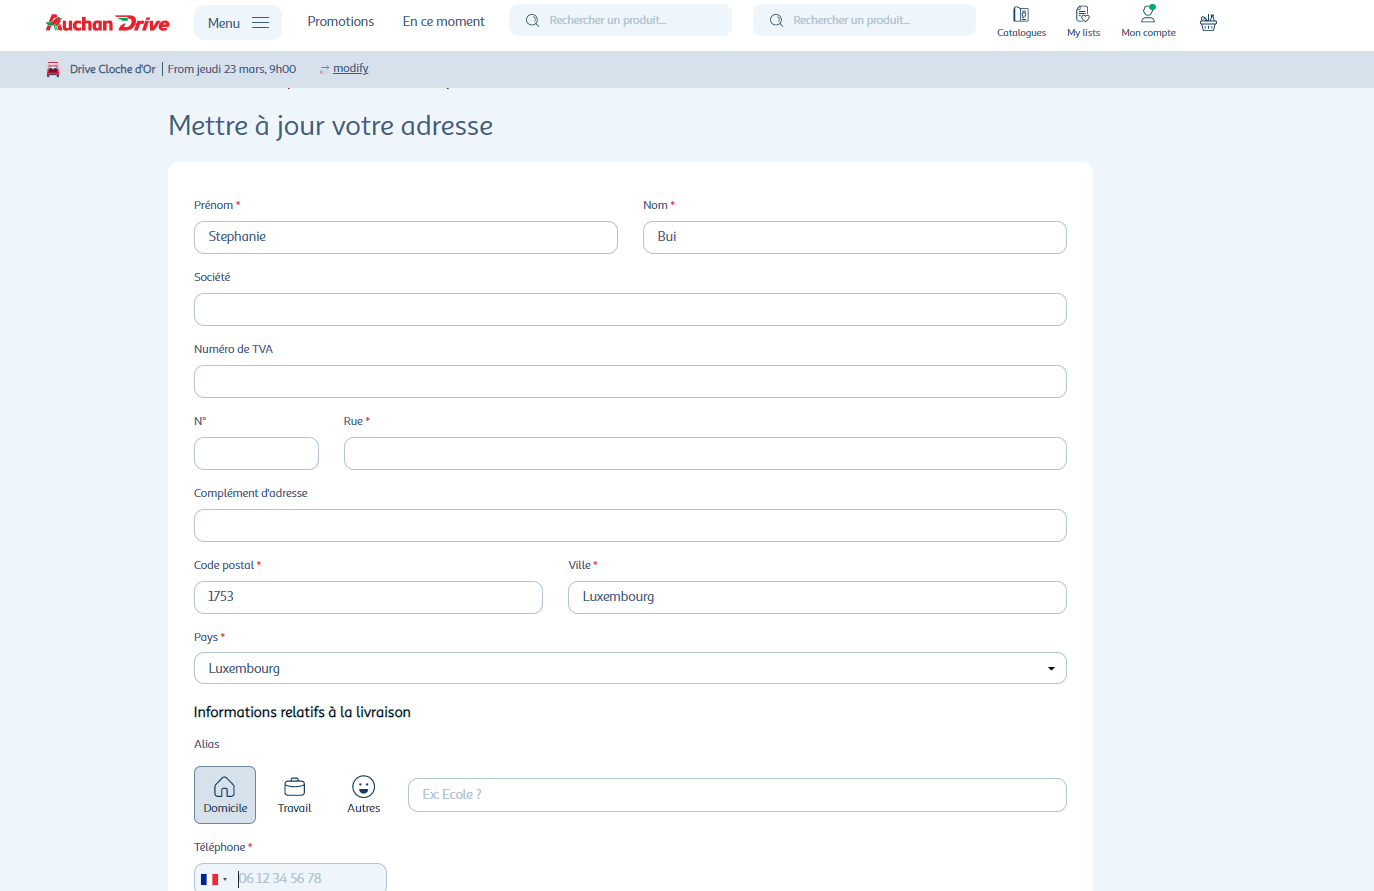
Task: Select the Domicile home alias
Action: 225,794
